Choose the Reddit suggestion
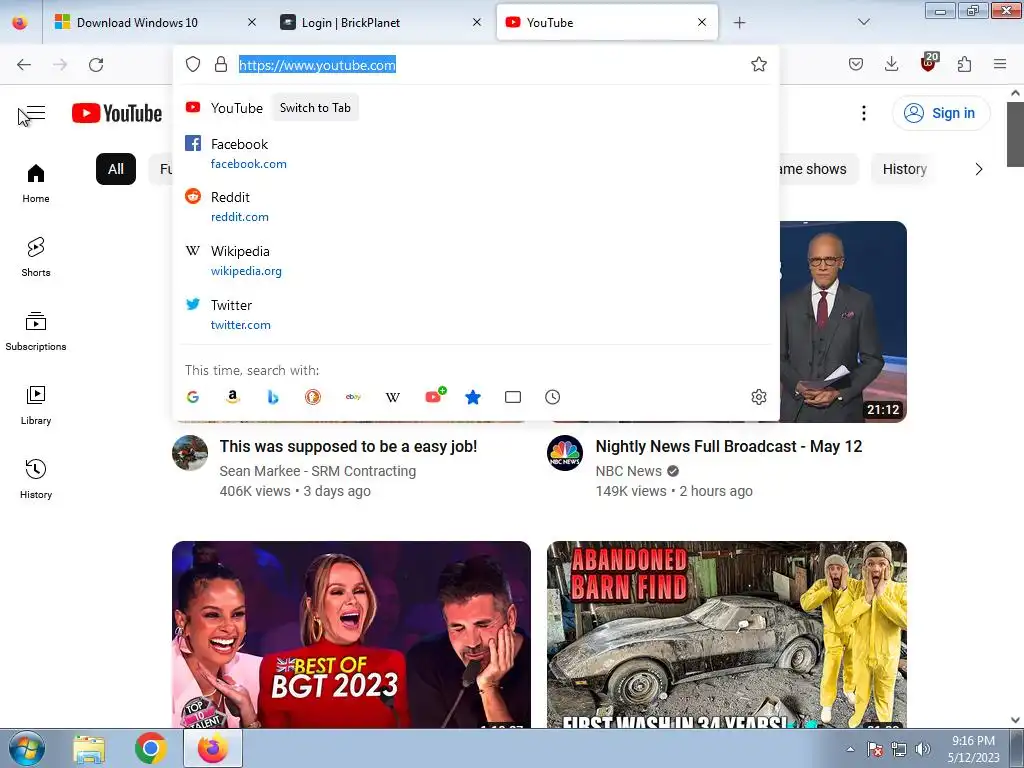 (475, 206)
